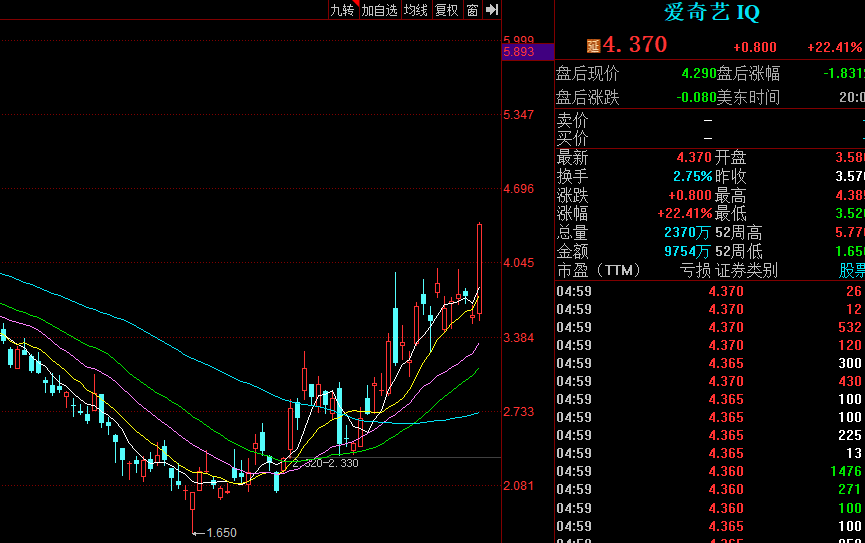This screenshot has height=543, width=865.
Task: Select the 盘后涨跌 value -0.080
Action: tap(696, 98)
